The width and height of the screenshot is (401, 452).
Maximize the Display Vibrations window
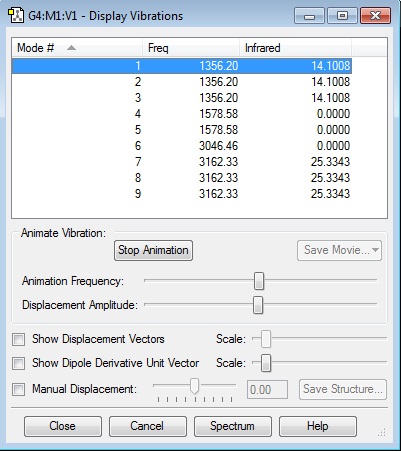(x=342, y=16)
